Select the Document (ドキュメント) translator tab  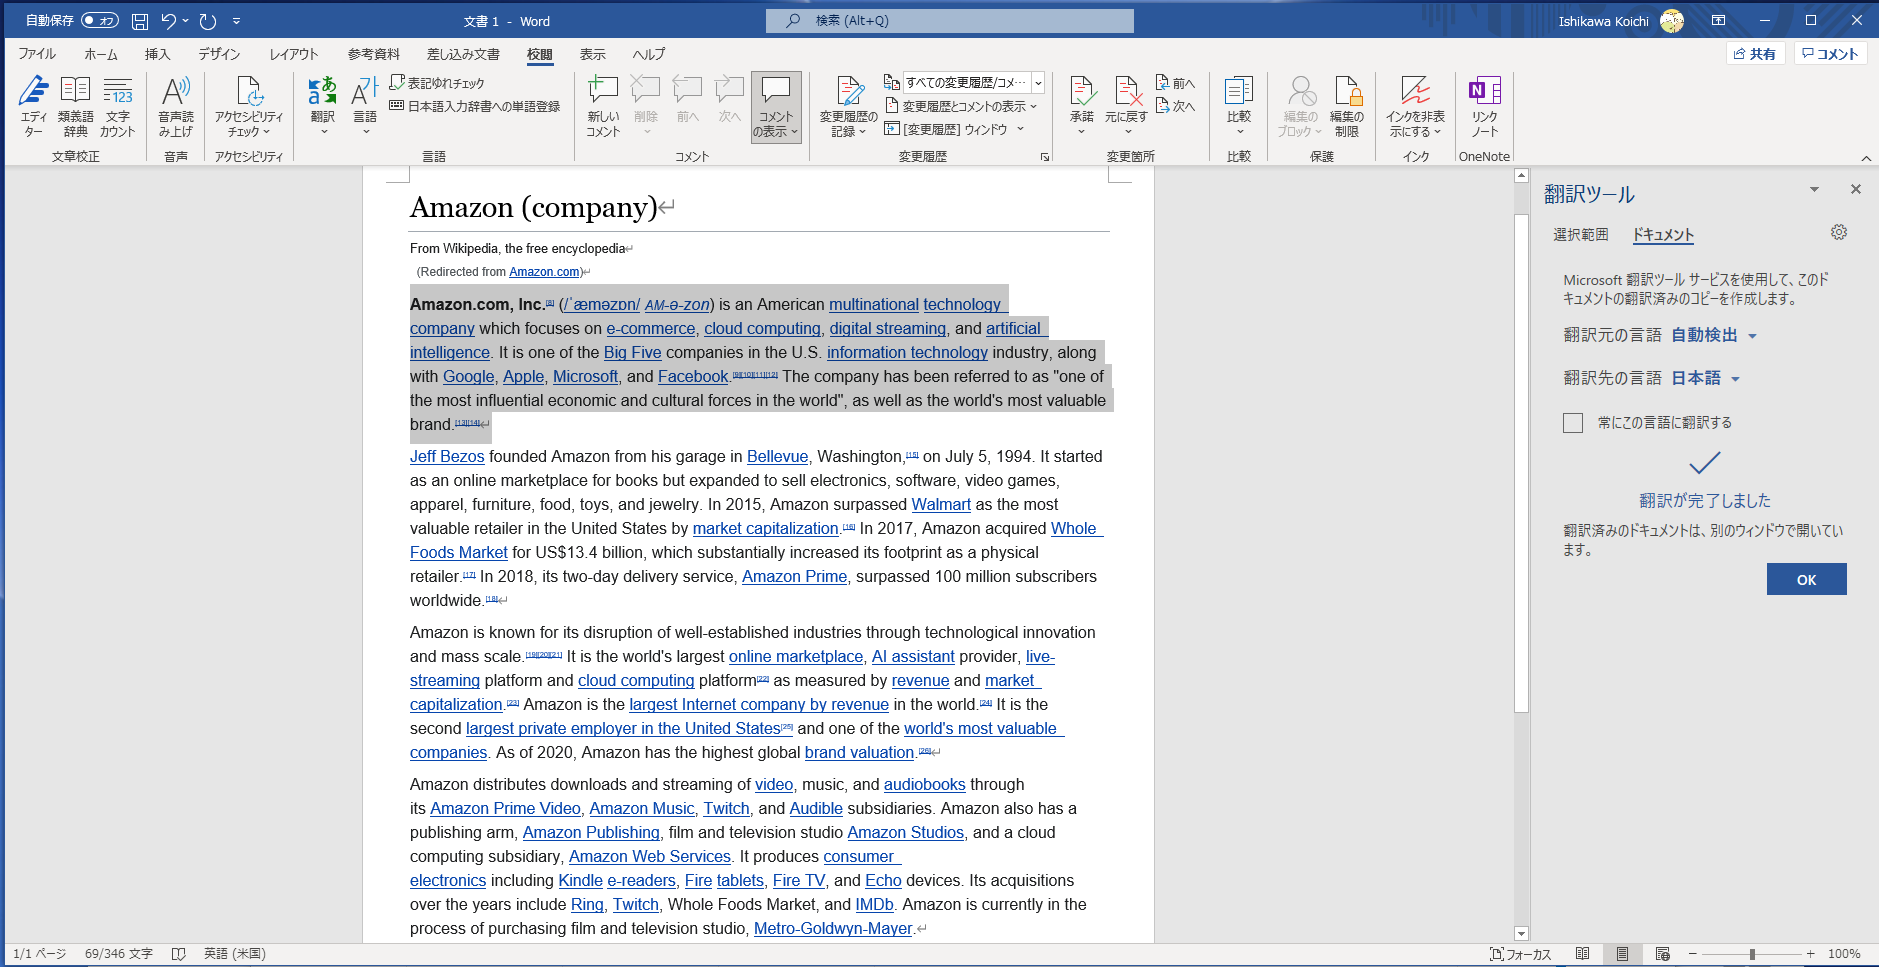coord(1663,234)
